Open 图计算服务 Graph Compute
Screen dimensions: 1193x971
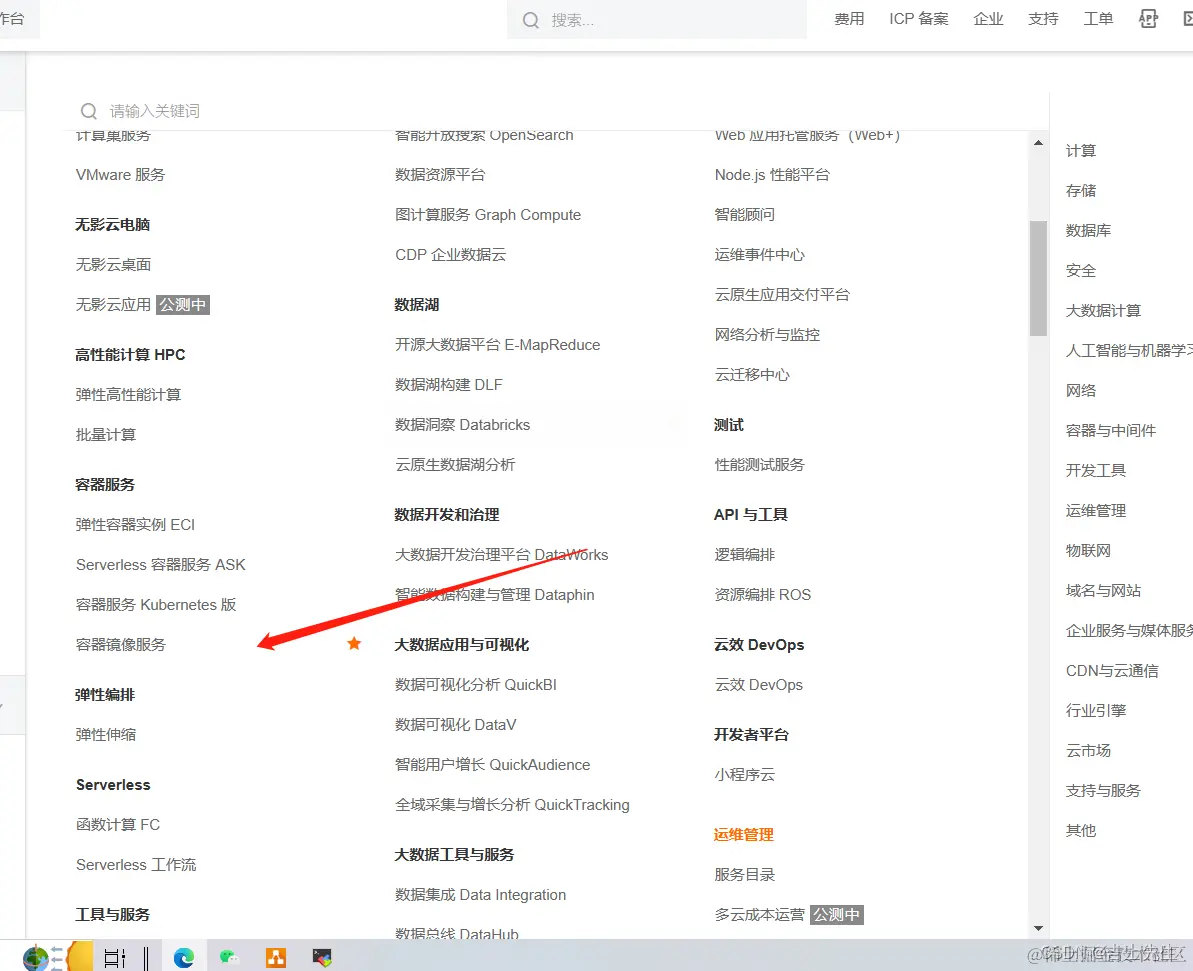coord(488,215)
